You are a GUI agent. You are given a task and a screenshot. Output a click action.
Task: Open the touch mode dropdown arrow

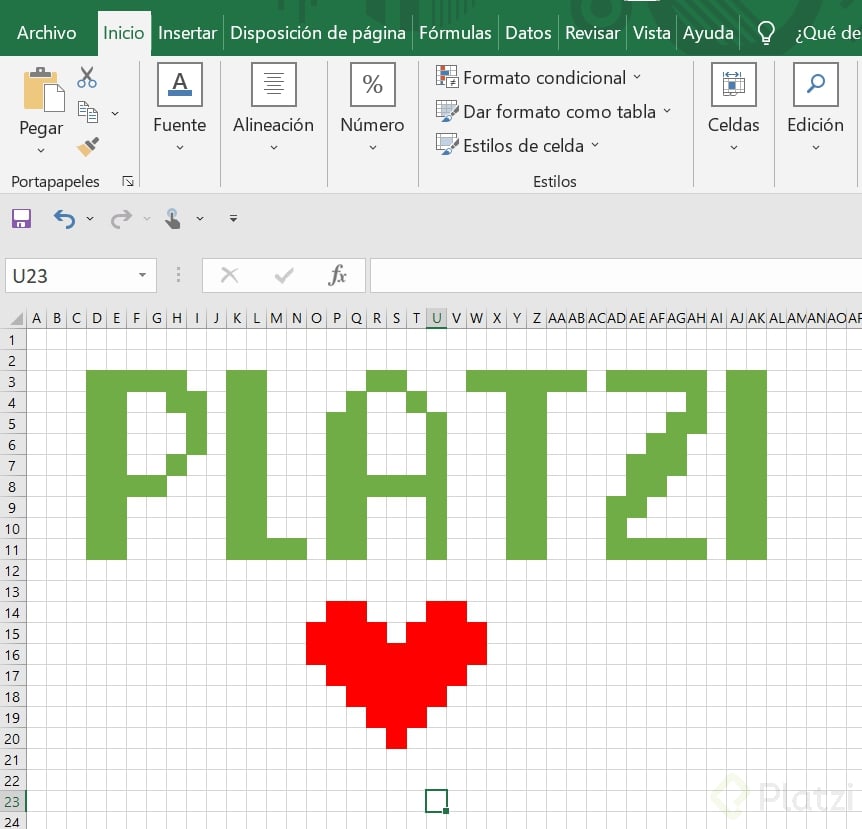pyautogui.click(x=200, y=219)
